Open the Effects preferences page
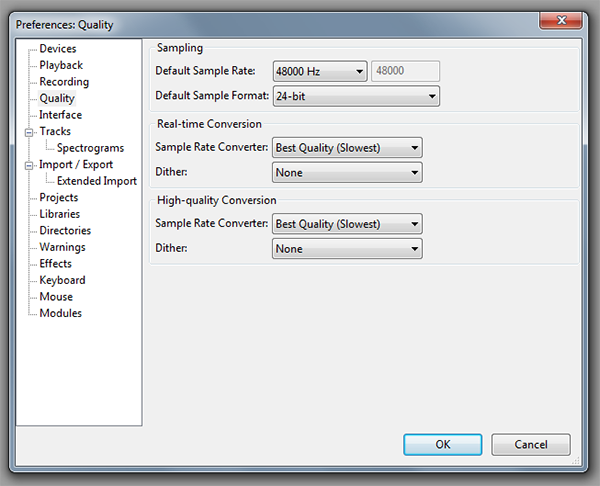Image resolution: width=600 pixels, height=486 pixels. coord(55,264)
